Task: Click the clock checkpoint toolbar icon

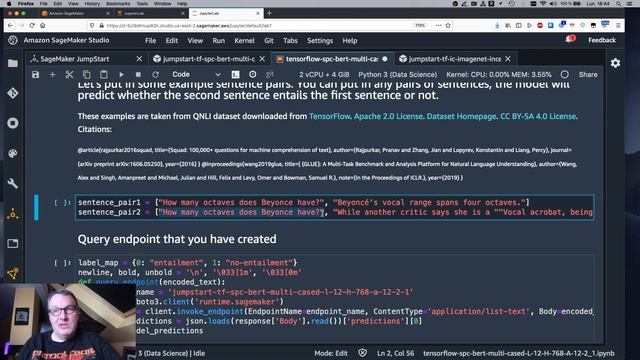Action: pyautogui.click(x=253, y=74)
